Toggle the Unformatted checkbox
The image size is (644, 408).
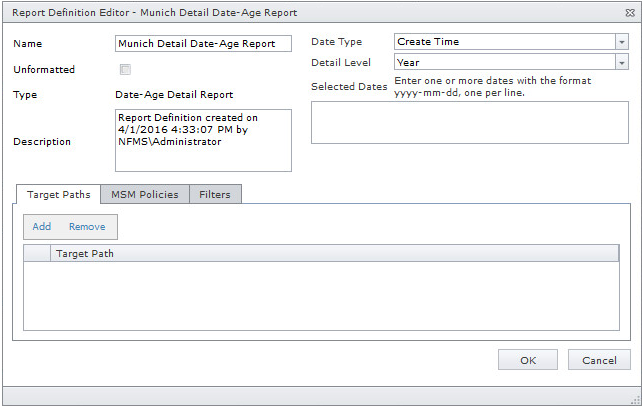coord(125,70)
